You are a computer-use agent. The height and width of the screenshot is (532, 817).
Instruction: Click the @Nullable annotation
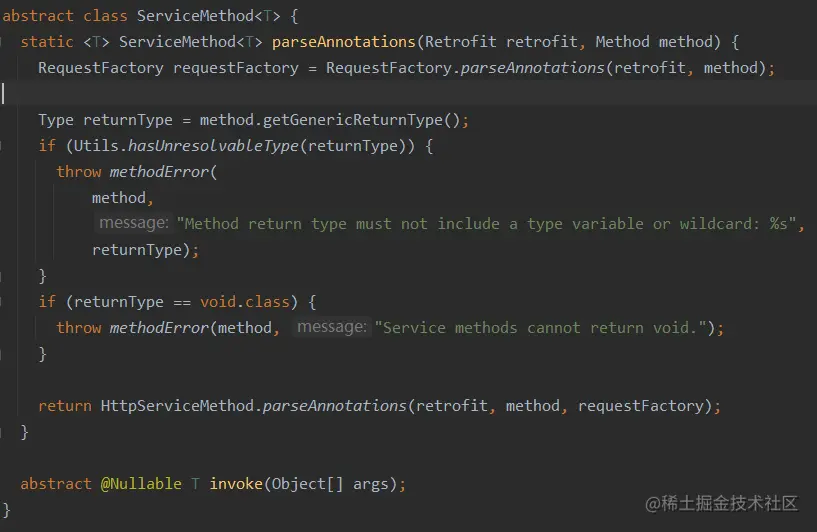141,484
